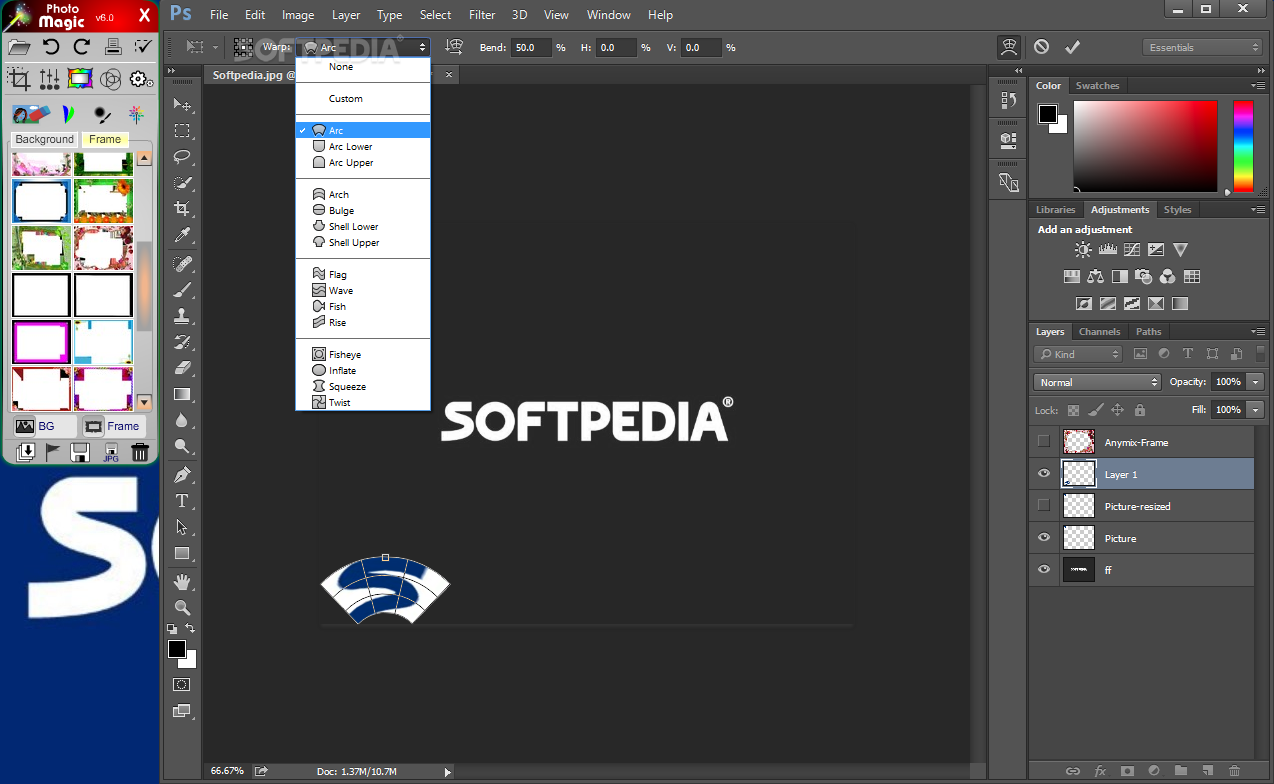The height and width of the screenshot is (784, 1274).
Task: Toggle lock transparent pixels
Action: tap(1073, 410)
